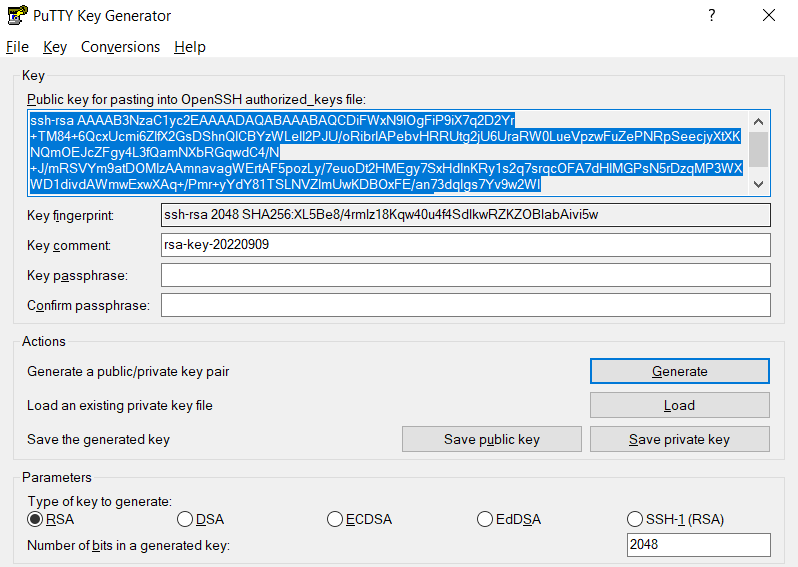Focus the Confirm passphrase field
798x567 pixels.
pos(466,305)
